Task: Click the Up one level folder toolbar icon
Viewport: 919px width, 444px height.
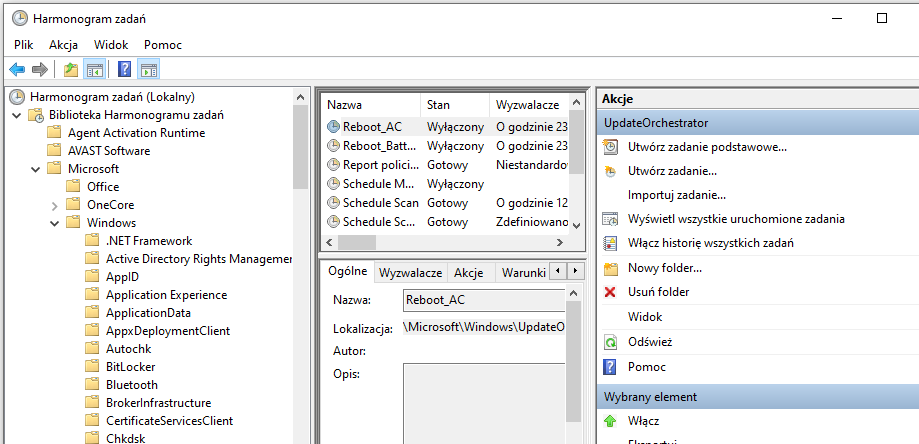Action: 71,70
